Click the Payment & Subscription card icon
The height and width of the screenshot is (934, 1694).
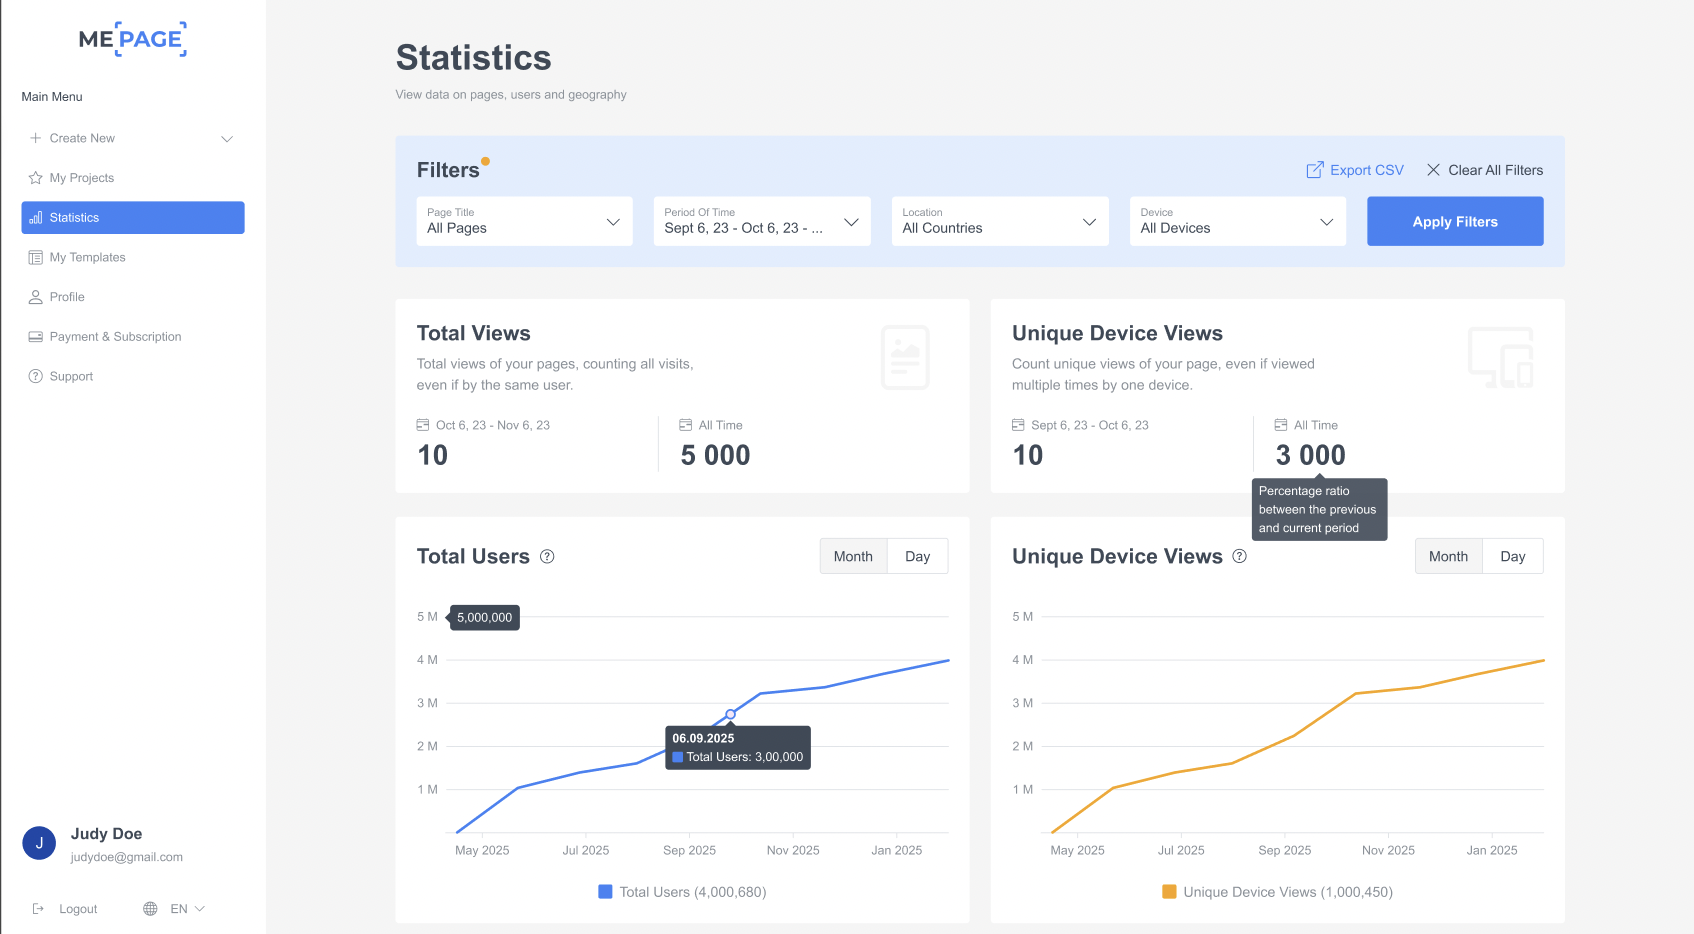36,336
